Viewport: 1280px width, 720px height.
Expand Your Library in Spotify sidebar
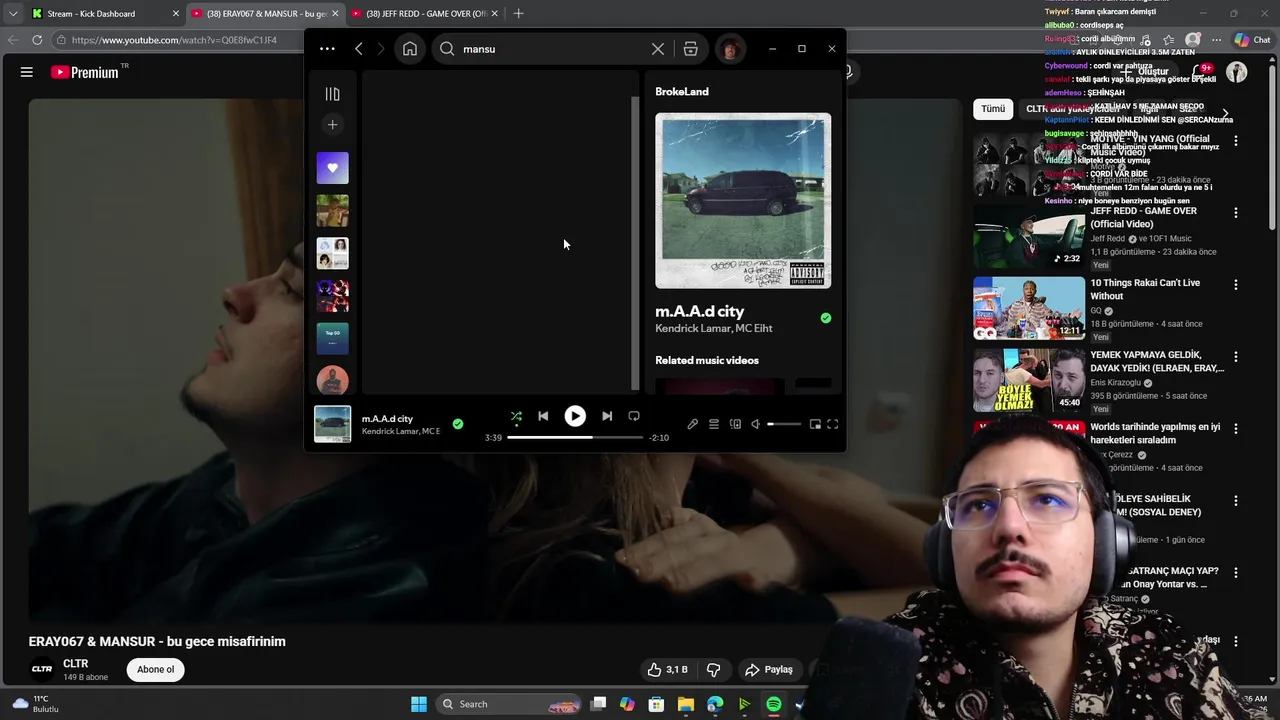tap(333, 94)
